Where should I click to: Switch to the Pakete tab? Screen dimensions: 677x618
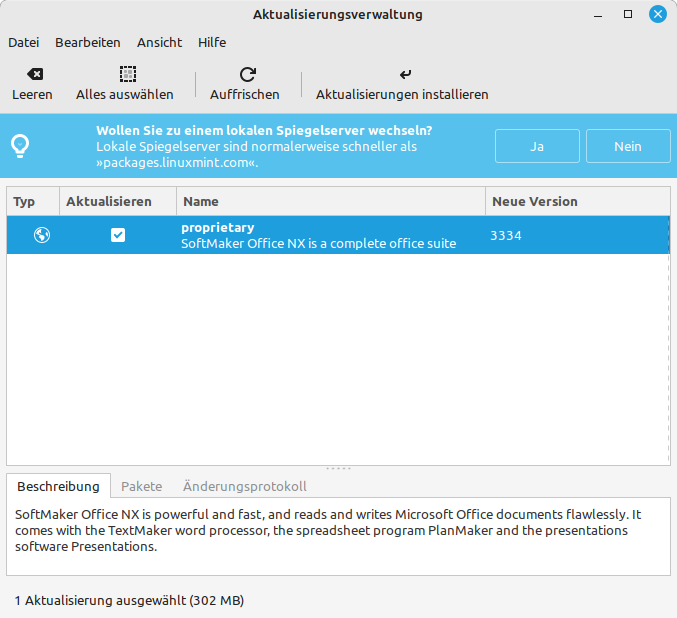tap(142, 486)
